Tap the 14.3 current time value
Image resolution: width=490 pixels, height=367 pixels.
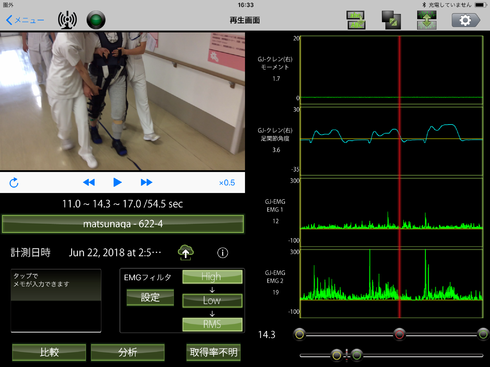[267, 335]
